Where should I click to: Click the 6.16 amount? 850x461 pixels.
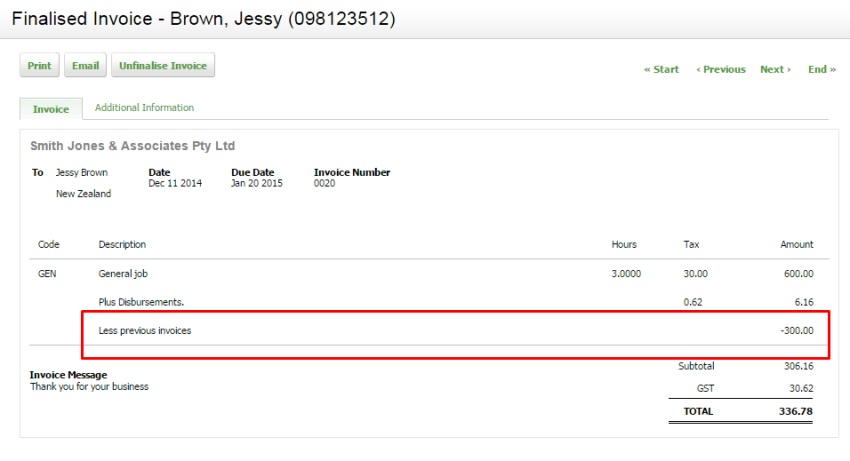click(x=804, y=302)
